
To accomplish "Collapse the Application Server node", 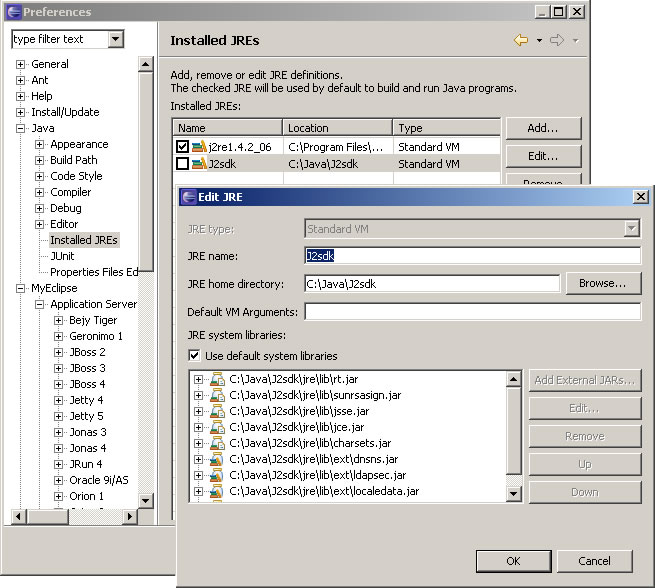I will coord(39,304).
